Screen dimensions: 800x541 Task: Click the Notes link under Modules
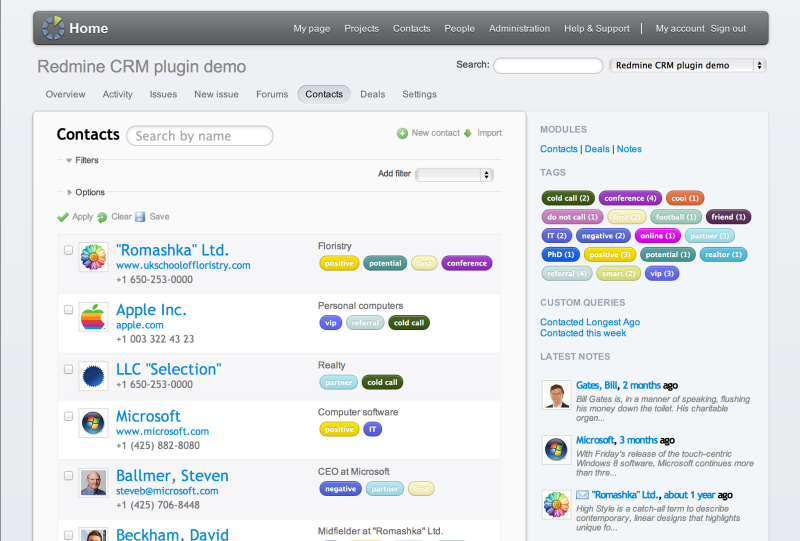click(629, 149)
